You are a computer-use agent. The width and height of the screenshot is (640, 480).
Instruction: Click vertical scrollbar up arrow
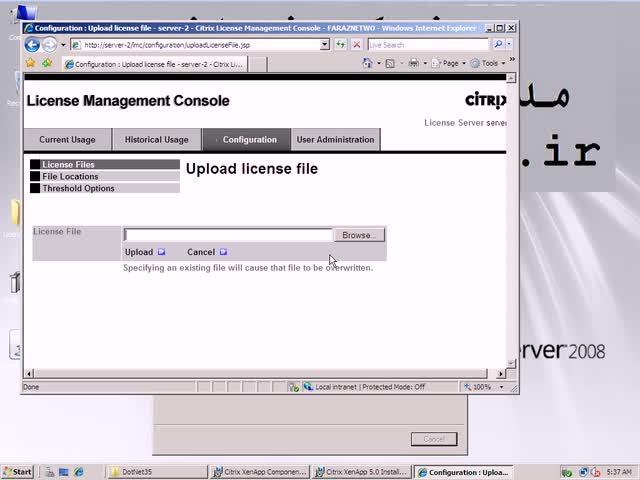pos(511,78)
